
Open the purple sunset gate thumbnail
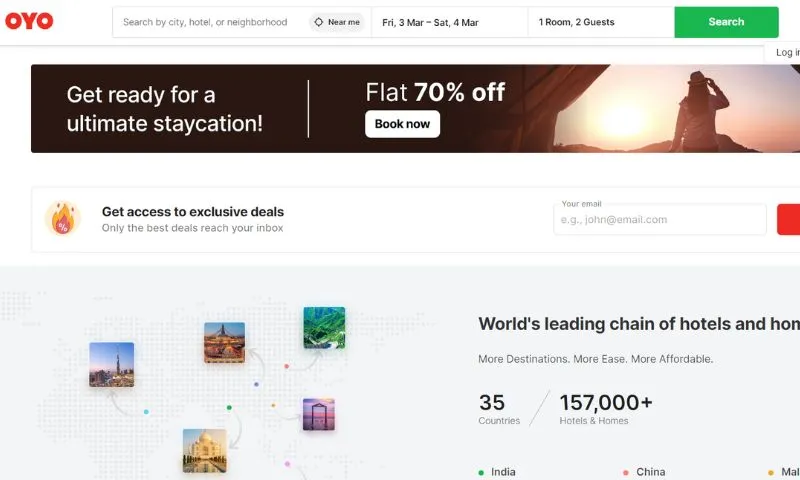coord(318,414)
